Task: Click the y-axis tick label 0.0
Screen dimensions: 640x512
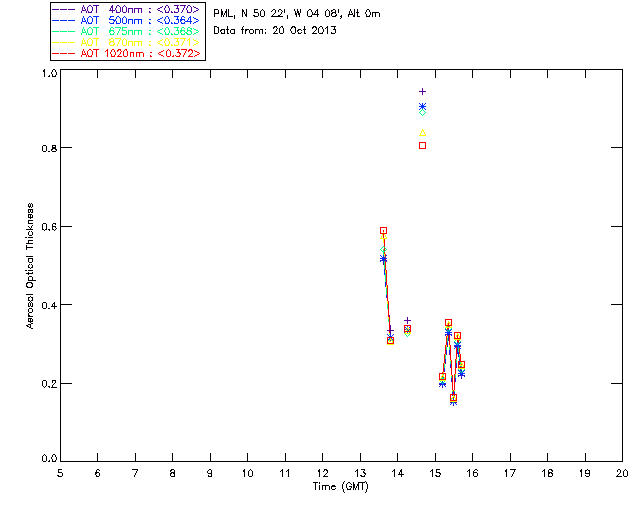Action: click(x=49, y=459)
